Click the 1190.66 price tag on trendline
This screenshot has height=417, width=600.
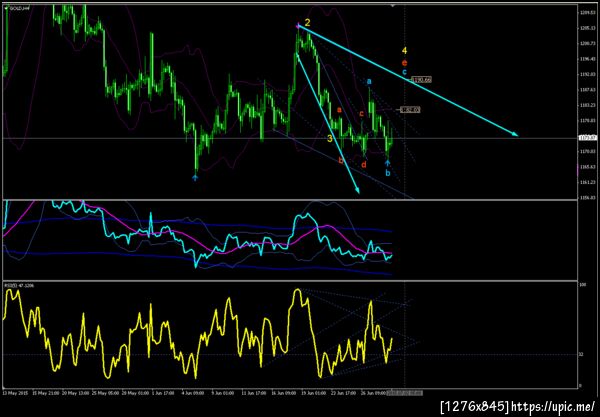(x=422, y=80)
